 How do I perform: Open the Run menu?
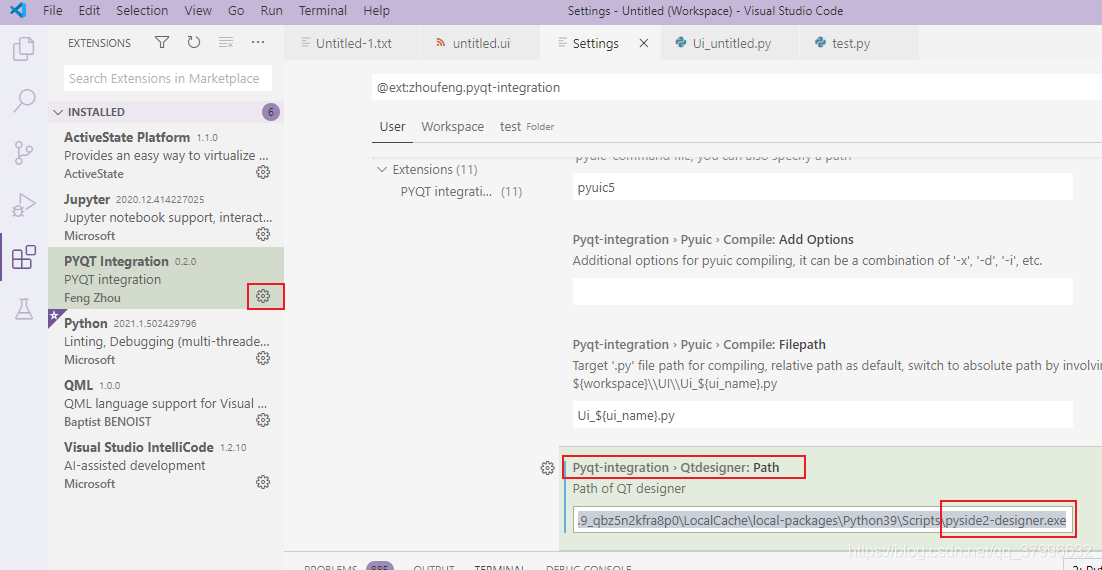pos(271,11)
